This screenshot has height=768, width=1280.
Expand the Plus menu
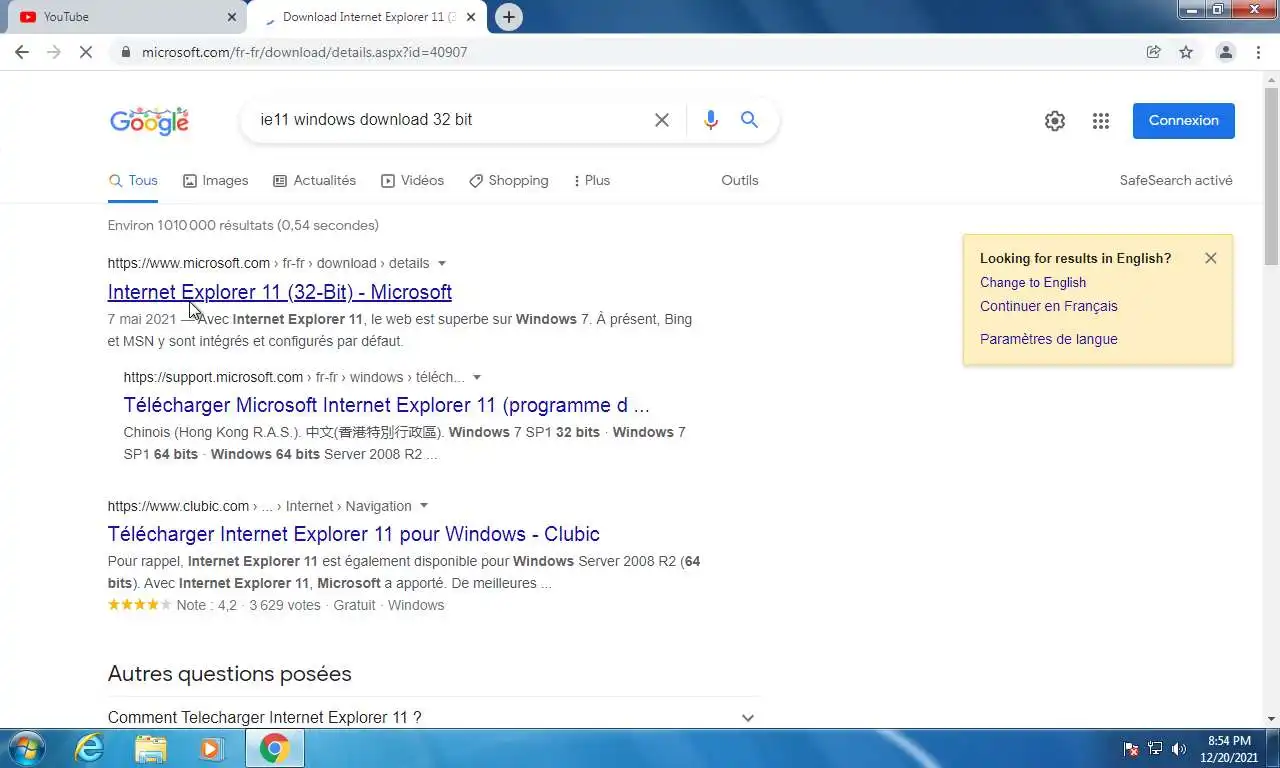(591, 181)
